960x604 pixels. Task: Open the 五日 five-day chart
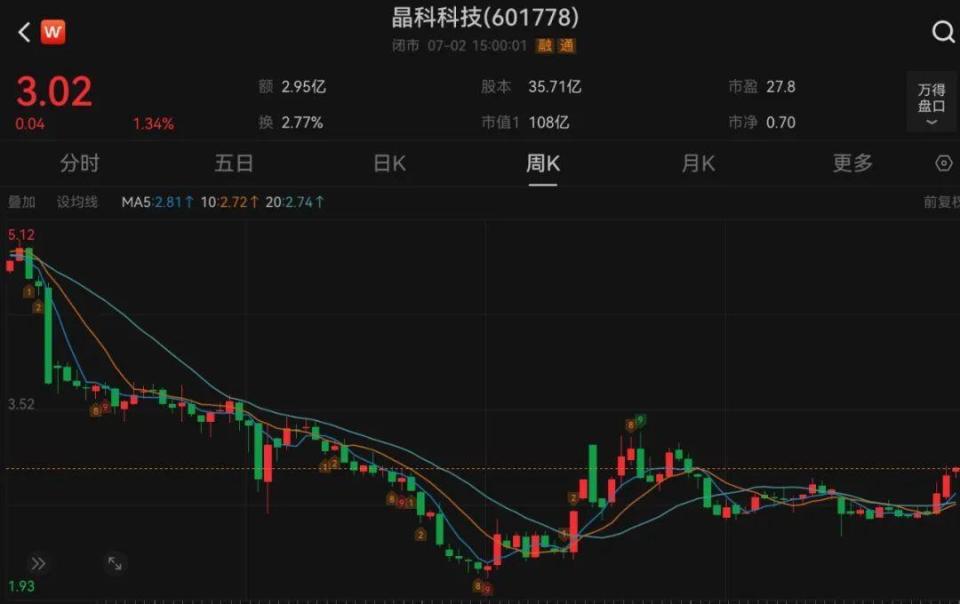click(x=234, y=163)
